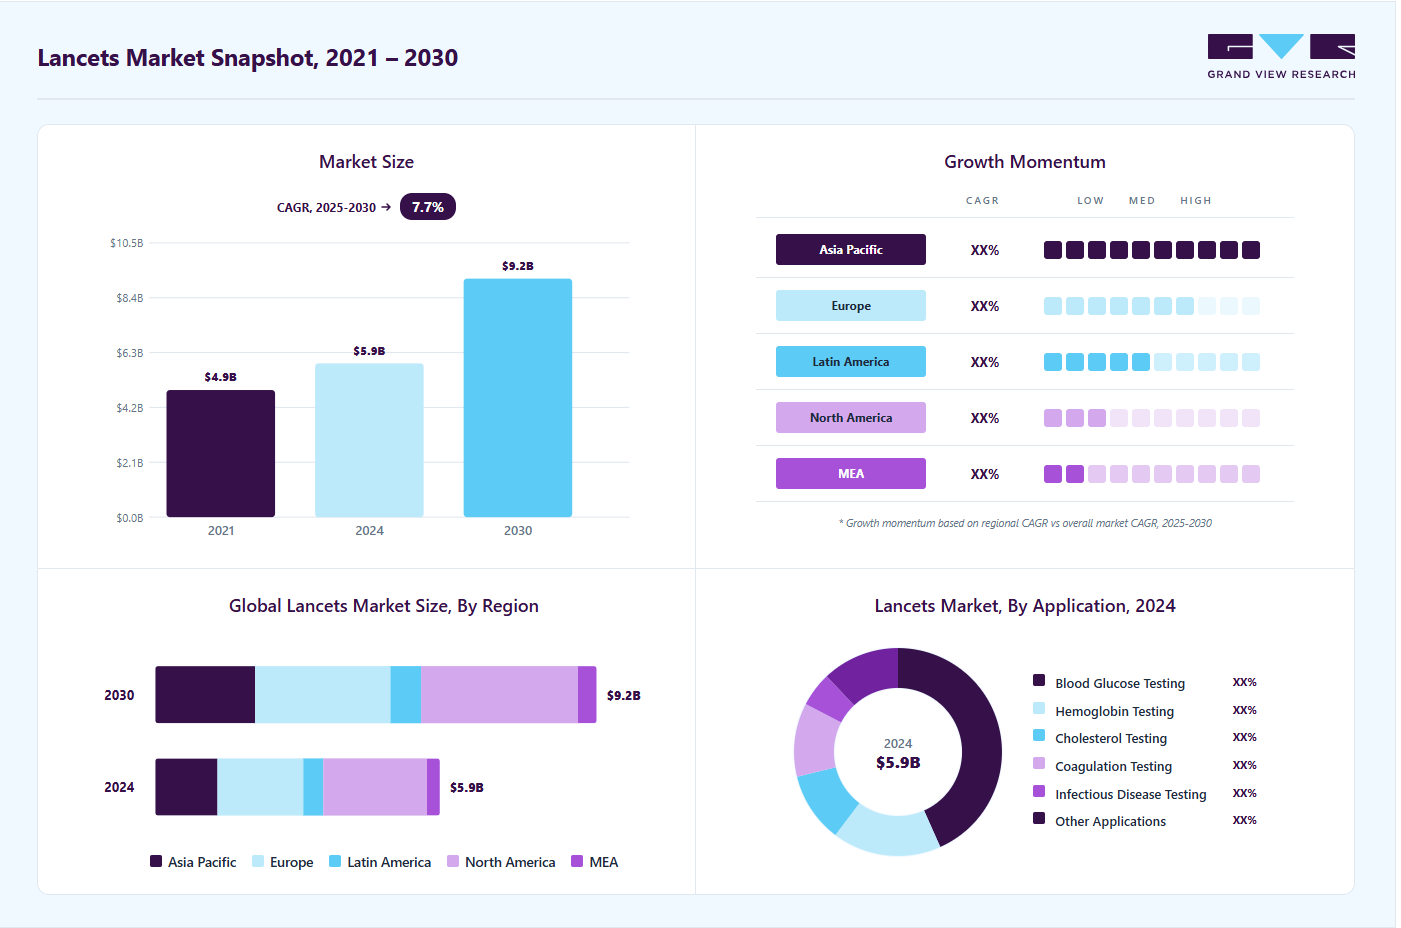The image size is (1401, 928).
Task: Click the Cholesterol Testing color swatch
Action: click(1039, 735)
